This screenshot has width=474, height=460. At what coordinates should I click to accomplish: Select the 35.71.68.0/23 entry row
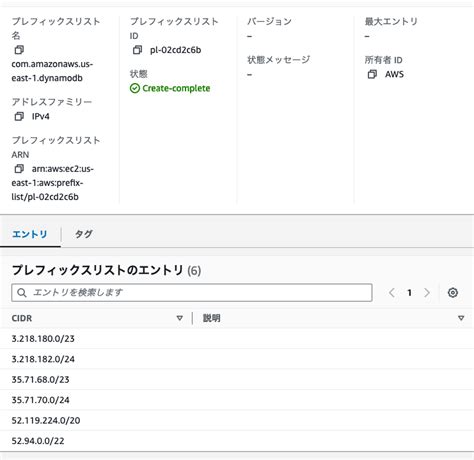coord(237,379)
